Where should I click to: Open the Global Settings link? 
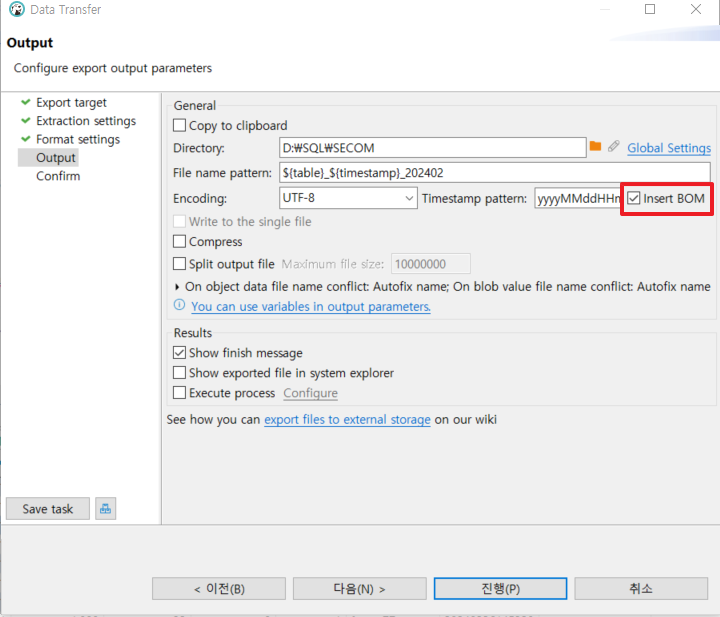(669, 148)
